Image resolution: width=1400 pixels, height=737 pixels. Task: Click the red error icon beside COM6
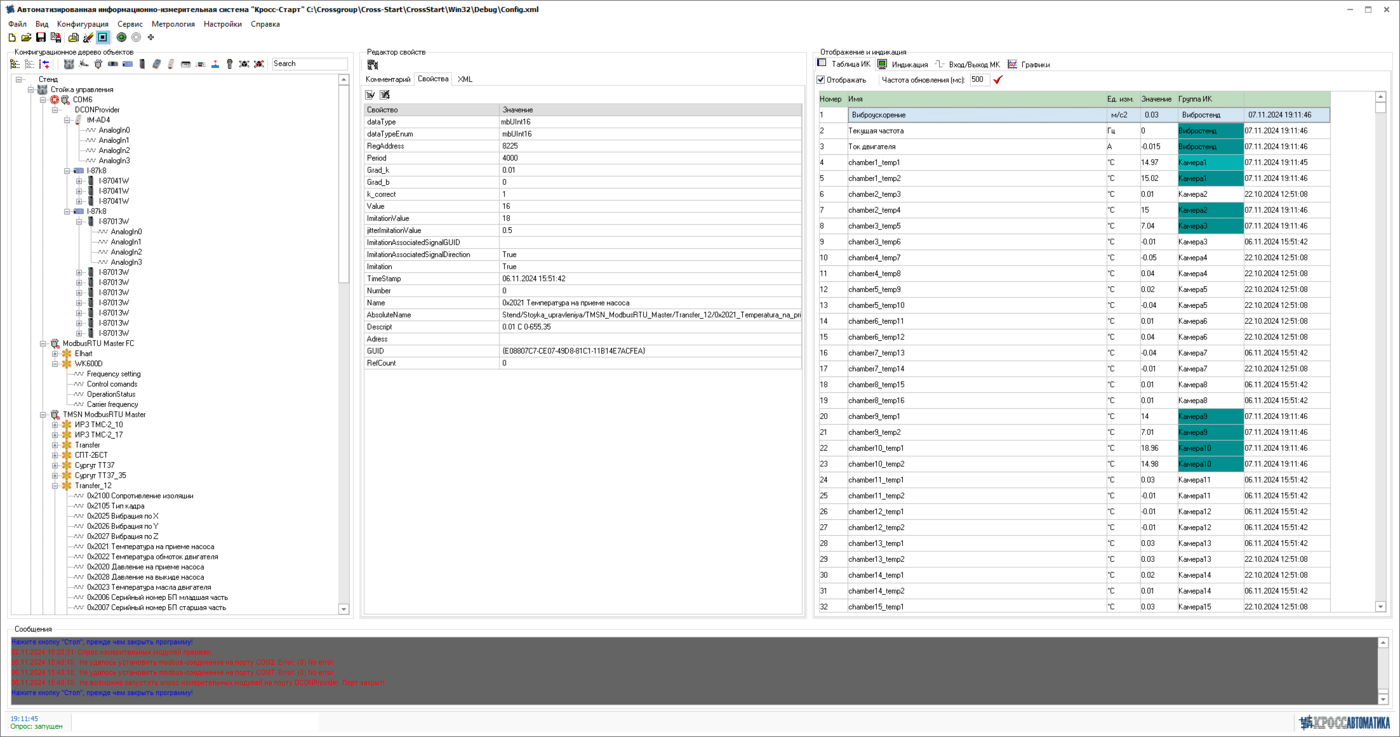coord(55,100)
